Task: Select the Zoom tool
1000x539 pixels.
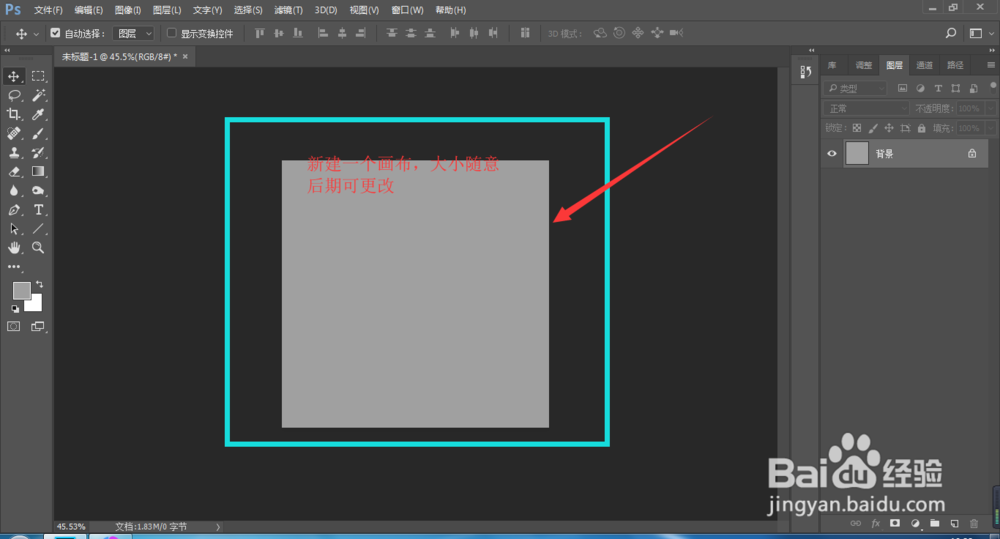Action: point(38,248)
